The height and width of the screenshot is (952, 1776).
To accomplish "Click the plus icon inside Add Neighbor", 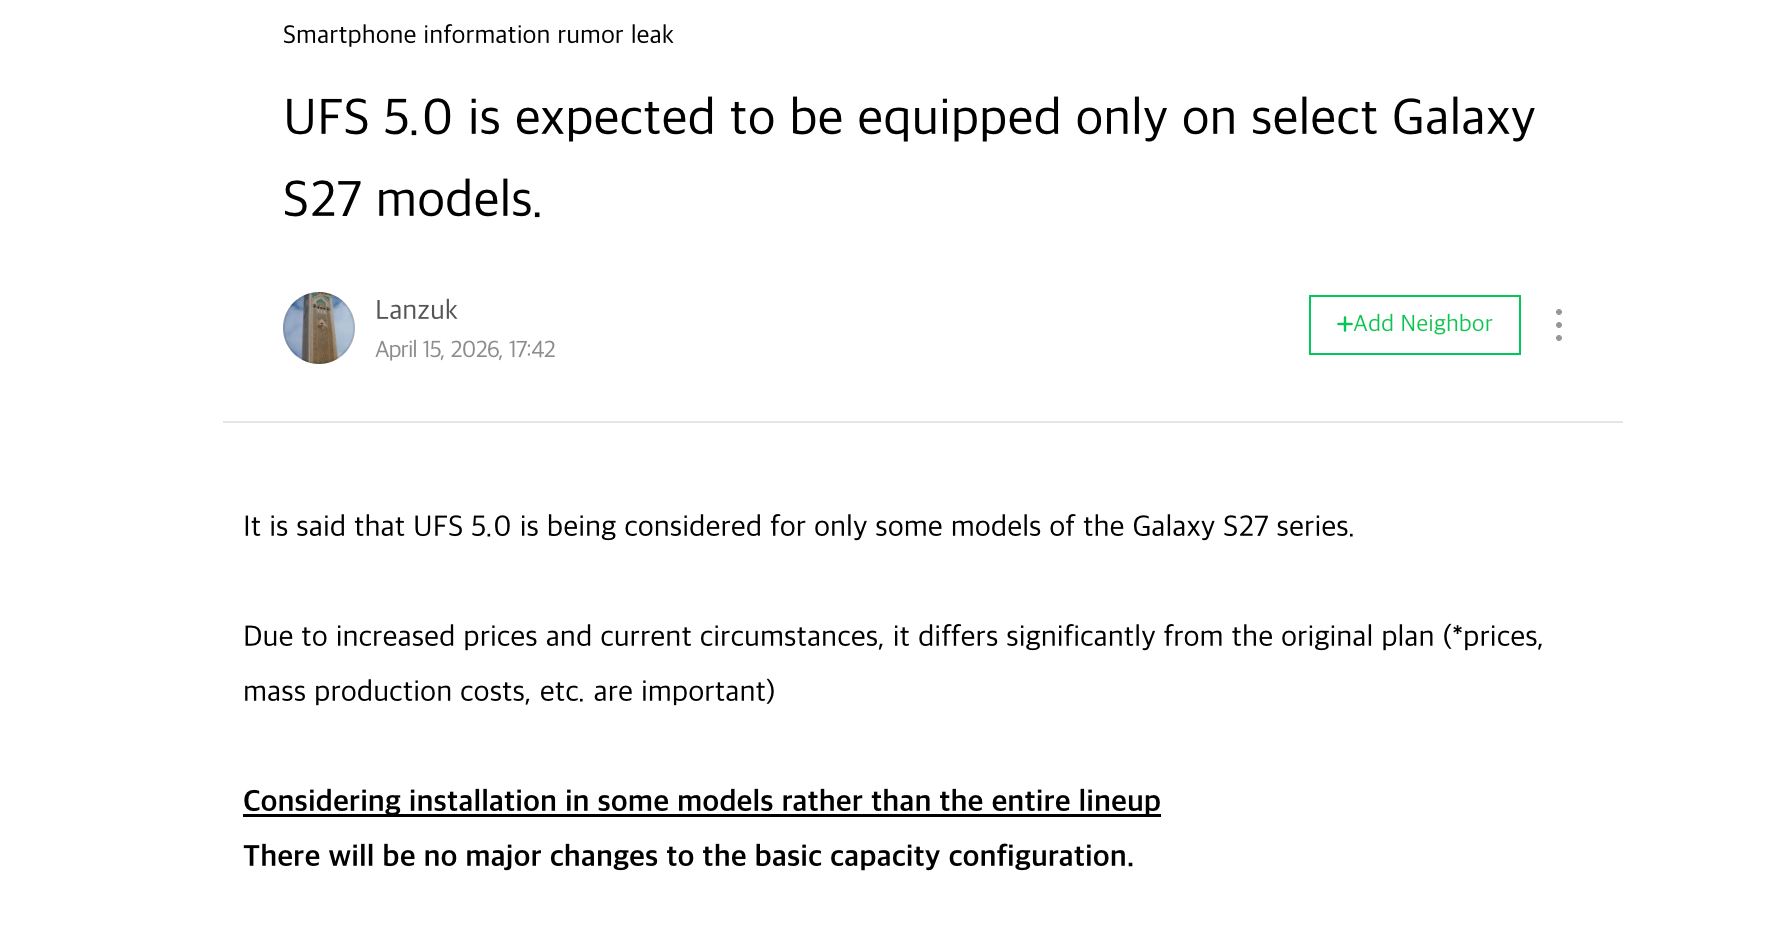I will 1344,324.
